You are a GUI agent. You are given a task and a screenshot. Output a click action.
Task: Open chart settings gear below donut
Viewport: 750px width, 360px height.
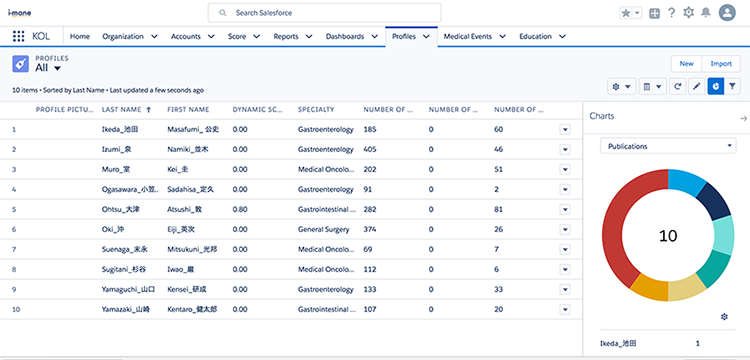click(724, 316)
